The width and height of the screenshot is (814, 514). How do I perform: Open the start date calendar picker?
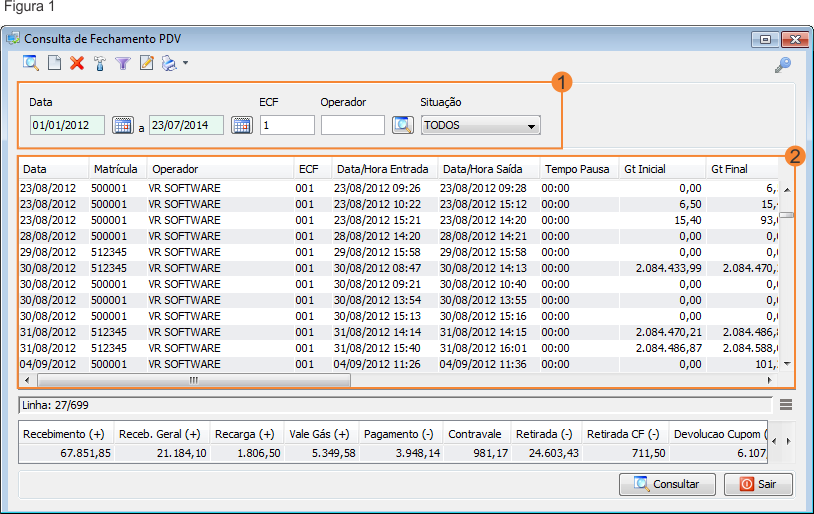click(x=122, y=125)
